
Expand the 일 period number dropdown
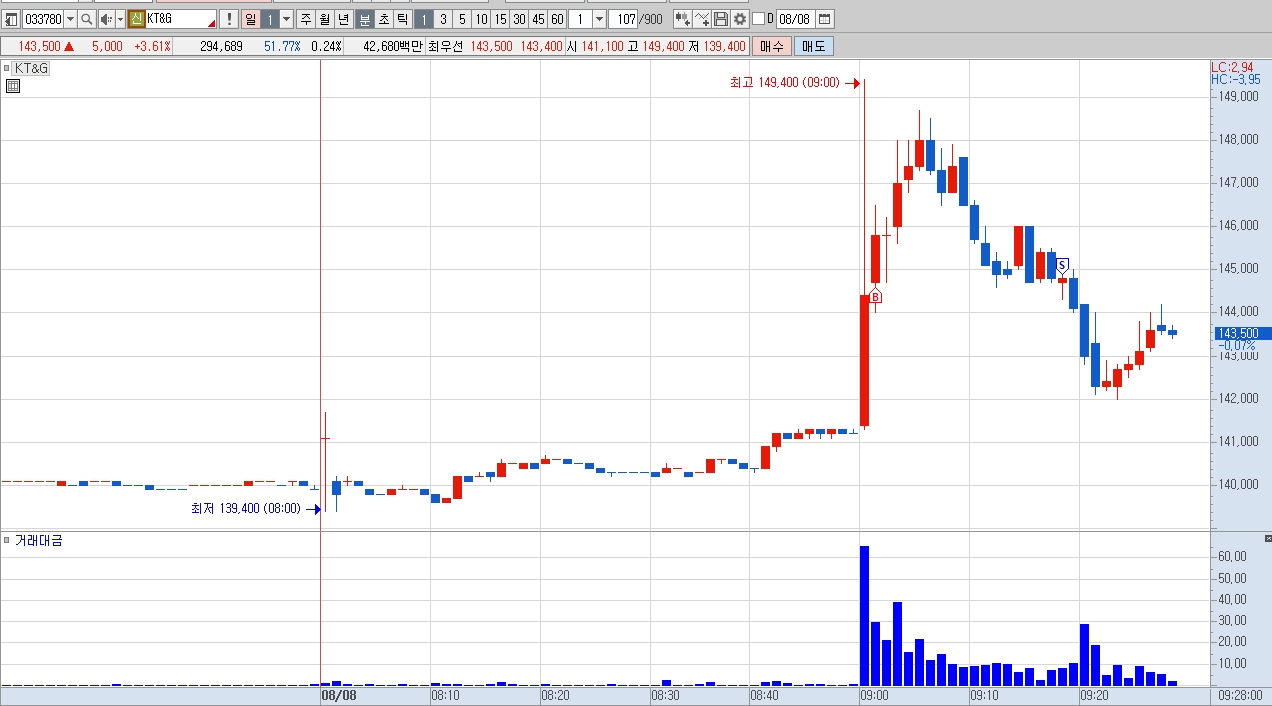point(286,19)
